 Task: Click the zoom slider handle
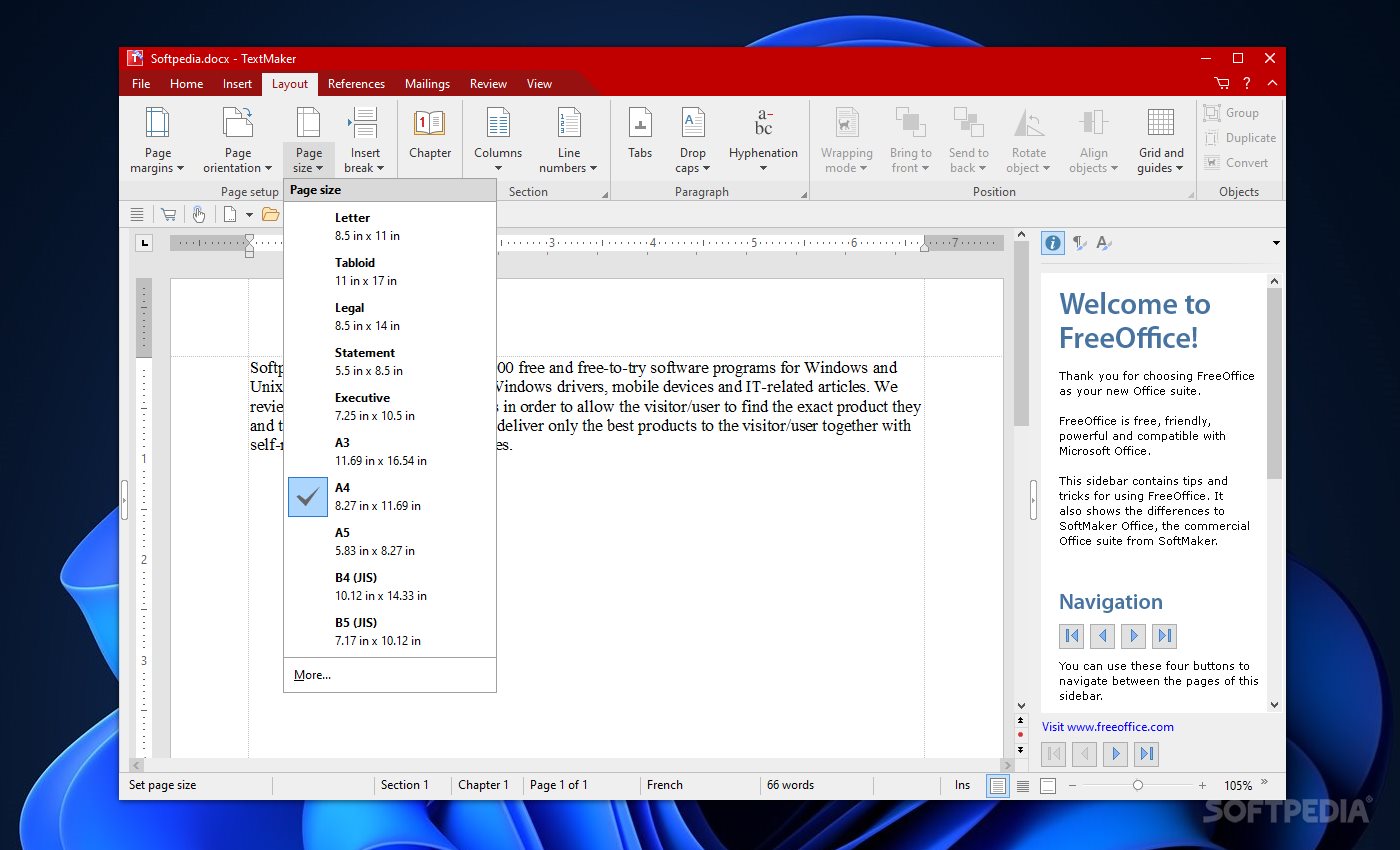pyautogui.click(x=1137, y=785)
